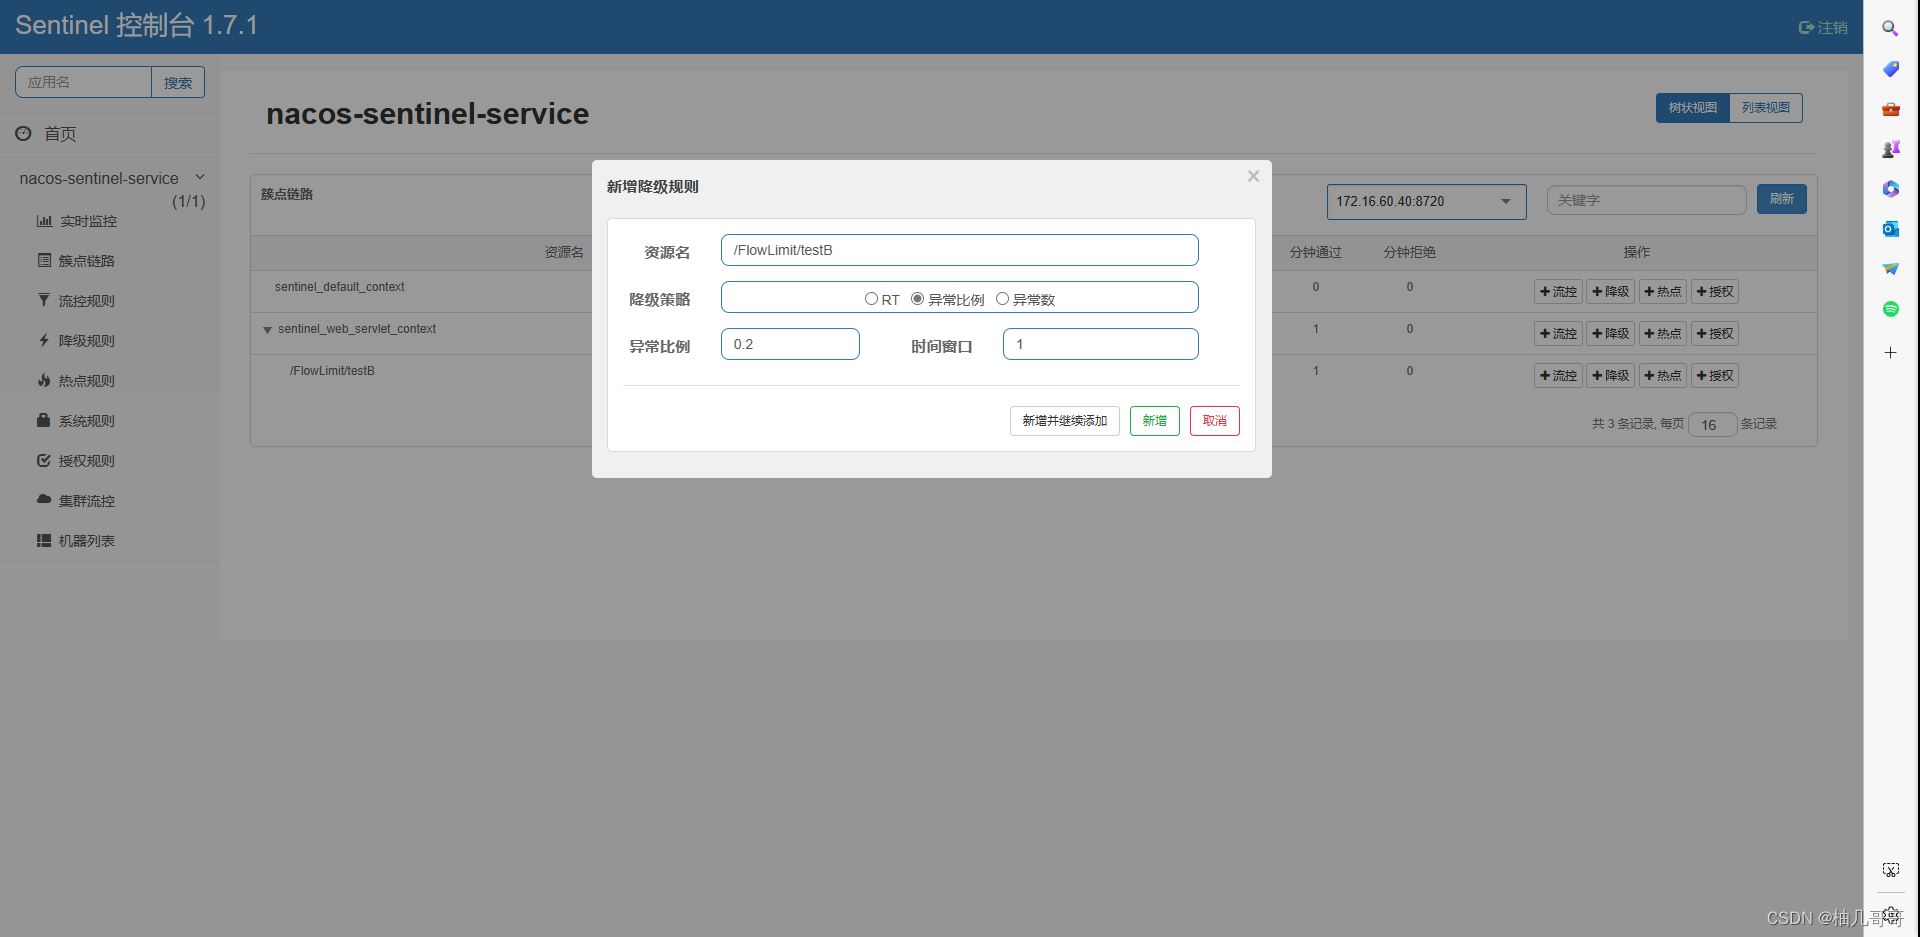The image size is (1920, 937).
Task: Click the page size field showing 16
Action: (x=1712, y=425)
